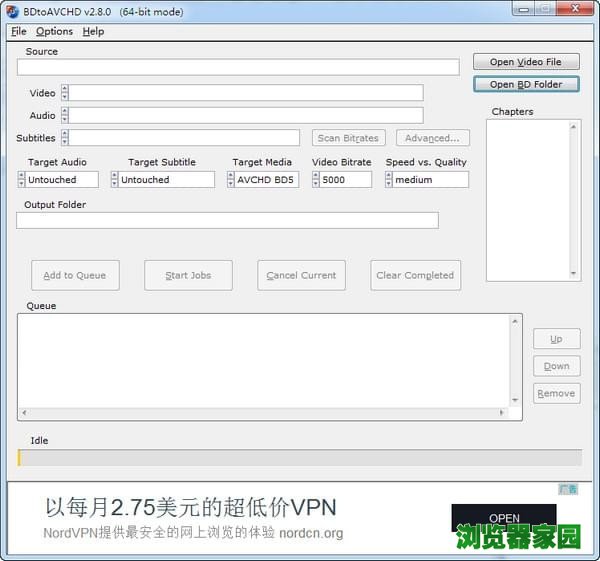Viewport: 600px width, 561px height.
Task: Open the Help menu
Action: pyautogui.click(x=93, y=31)
